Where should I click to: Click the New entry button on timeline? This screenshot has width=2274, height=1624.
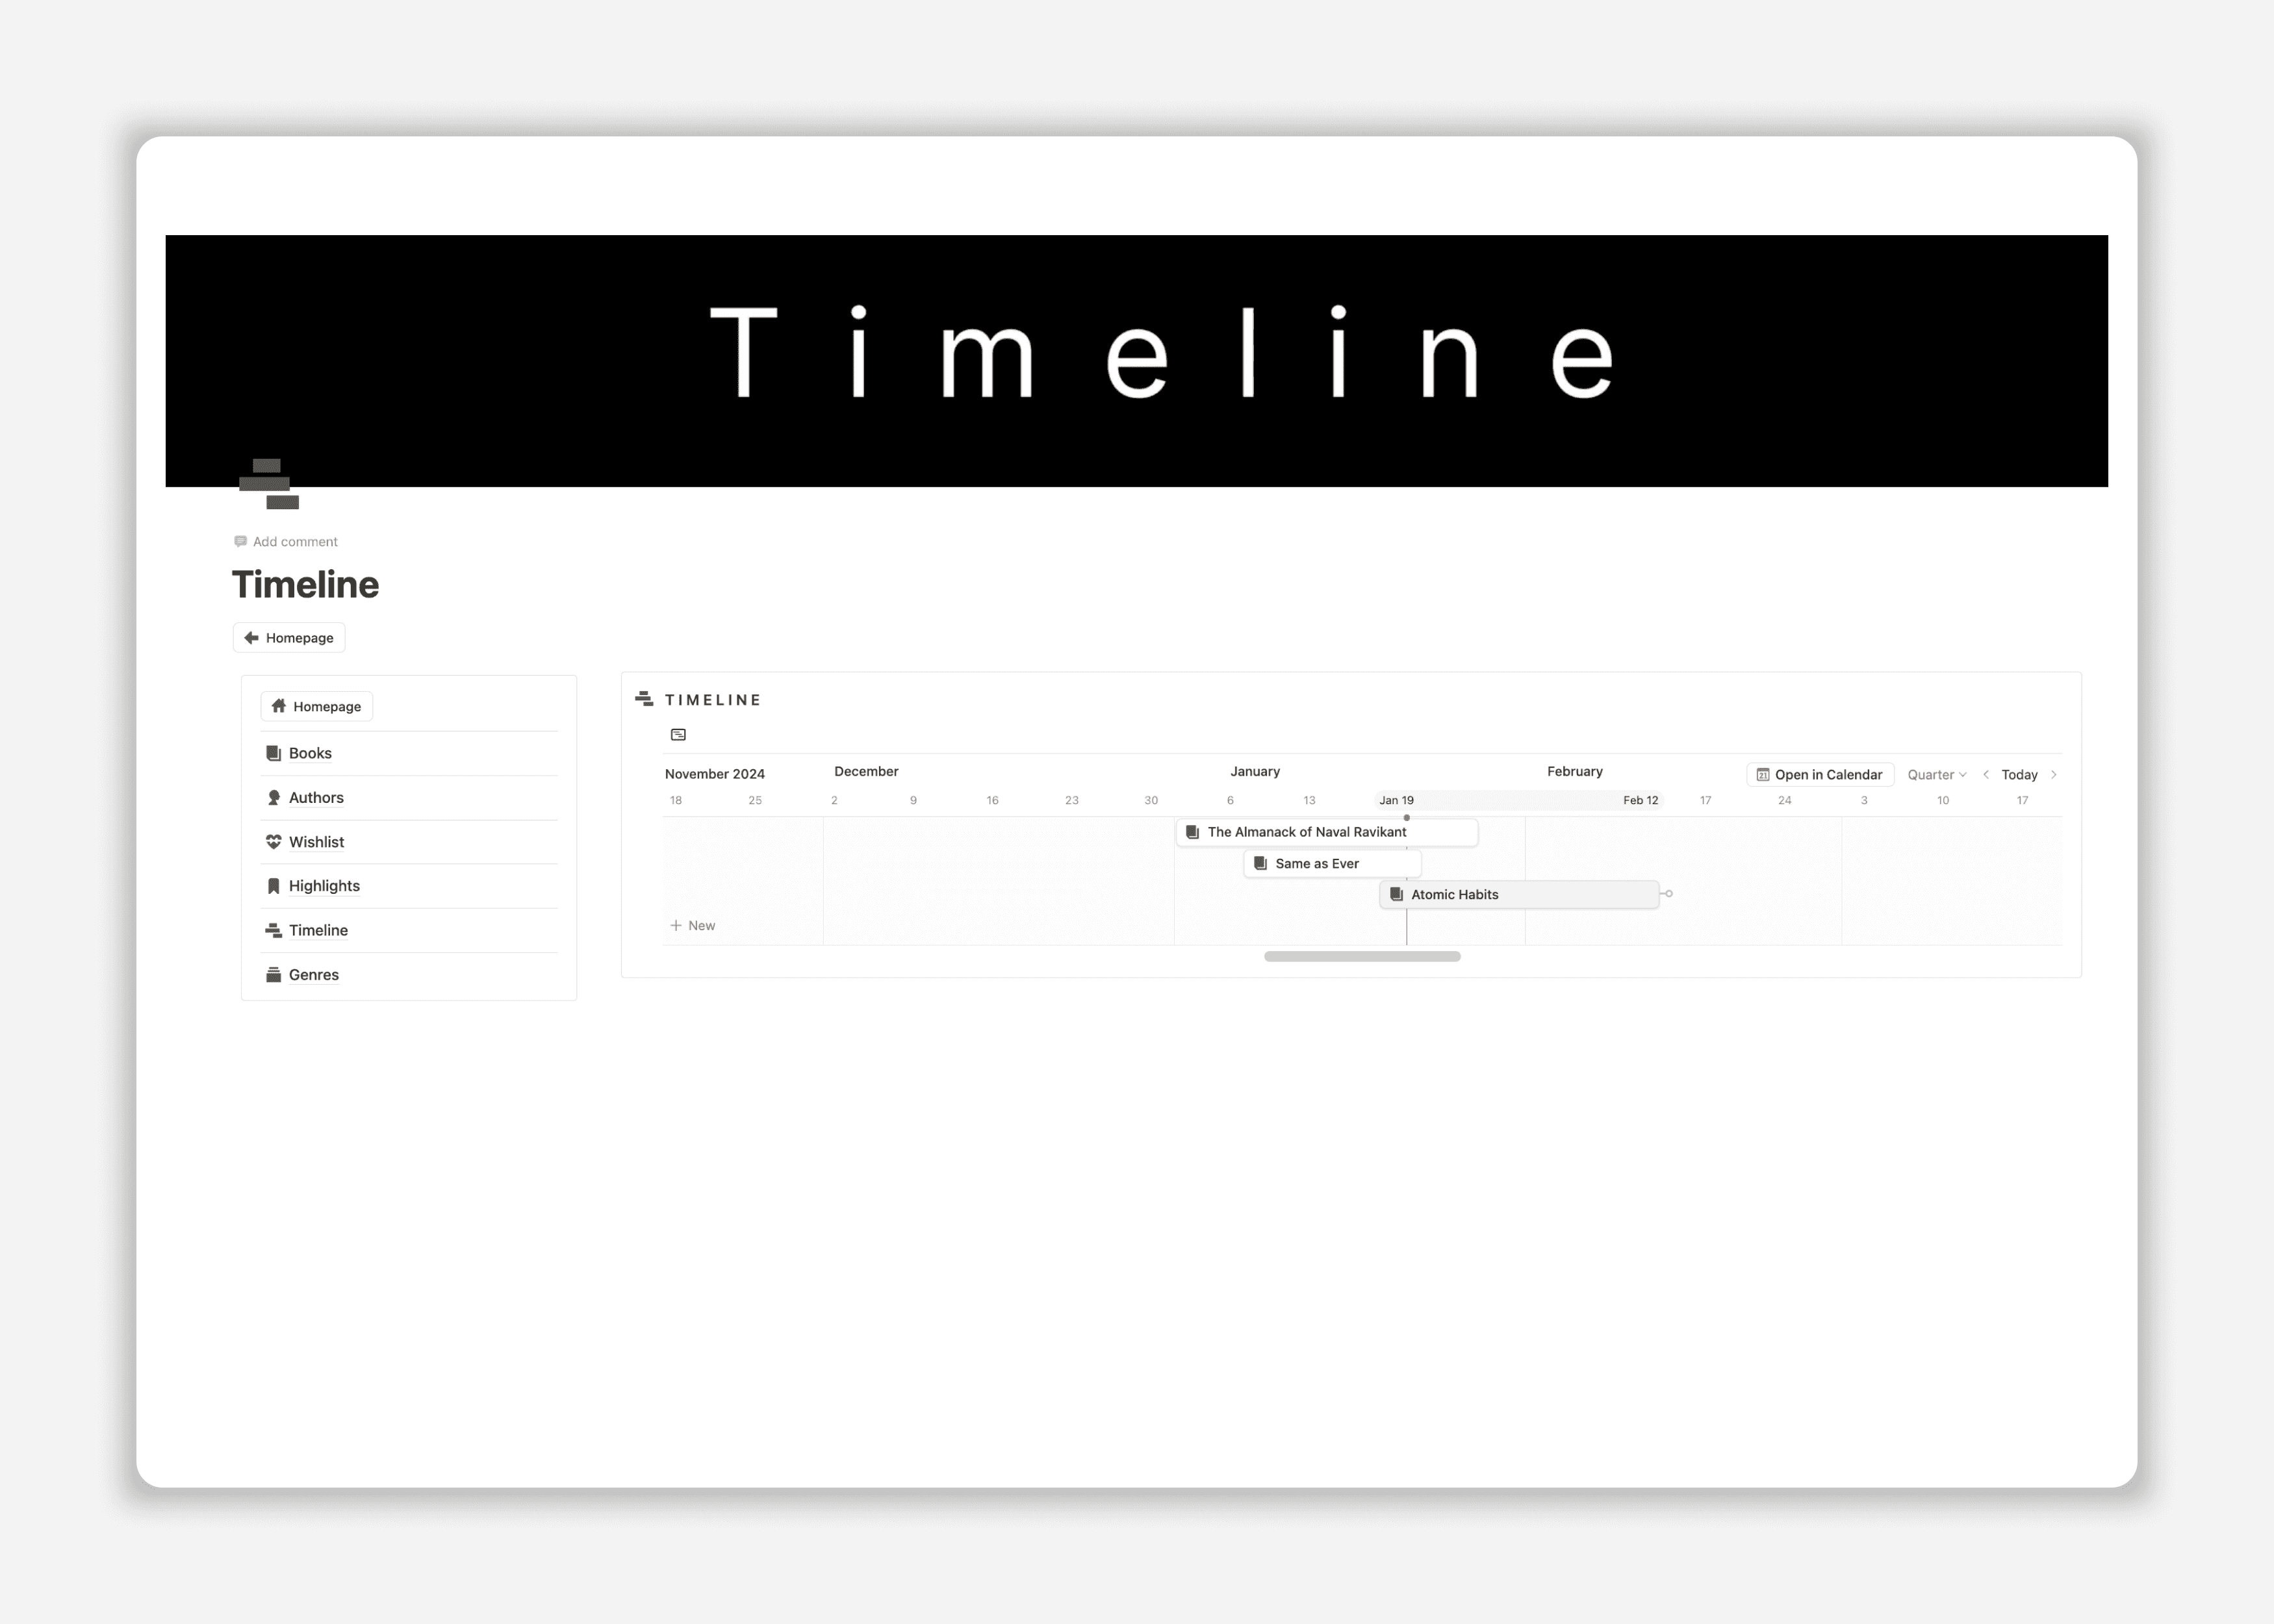pyautogui.click(x=694, y=924)
